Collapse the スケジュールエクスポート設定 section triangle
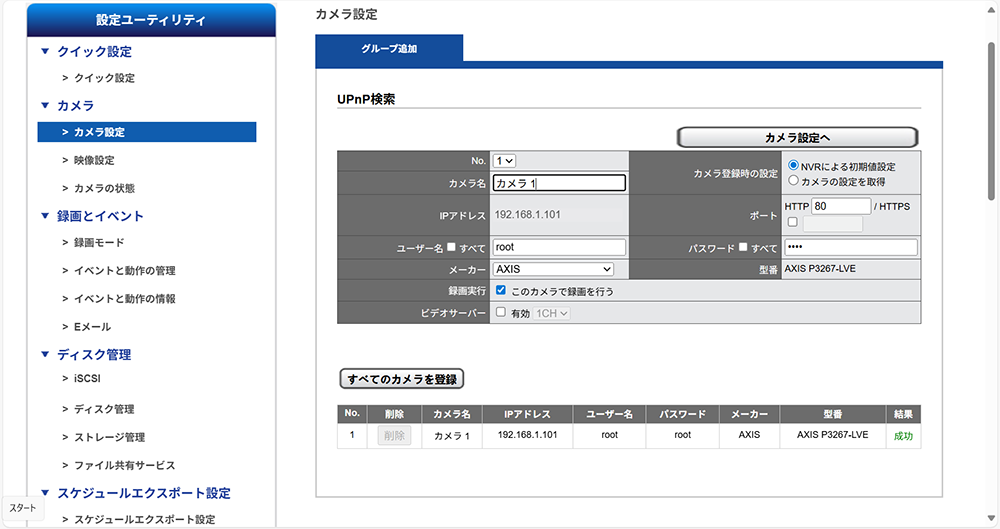The height and width of the screenshot is (529, 1000). tap(45, 493)
